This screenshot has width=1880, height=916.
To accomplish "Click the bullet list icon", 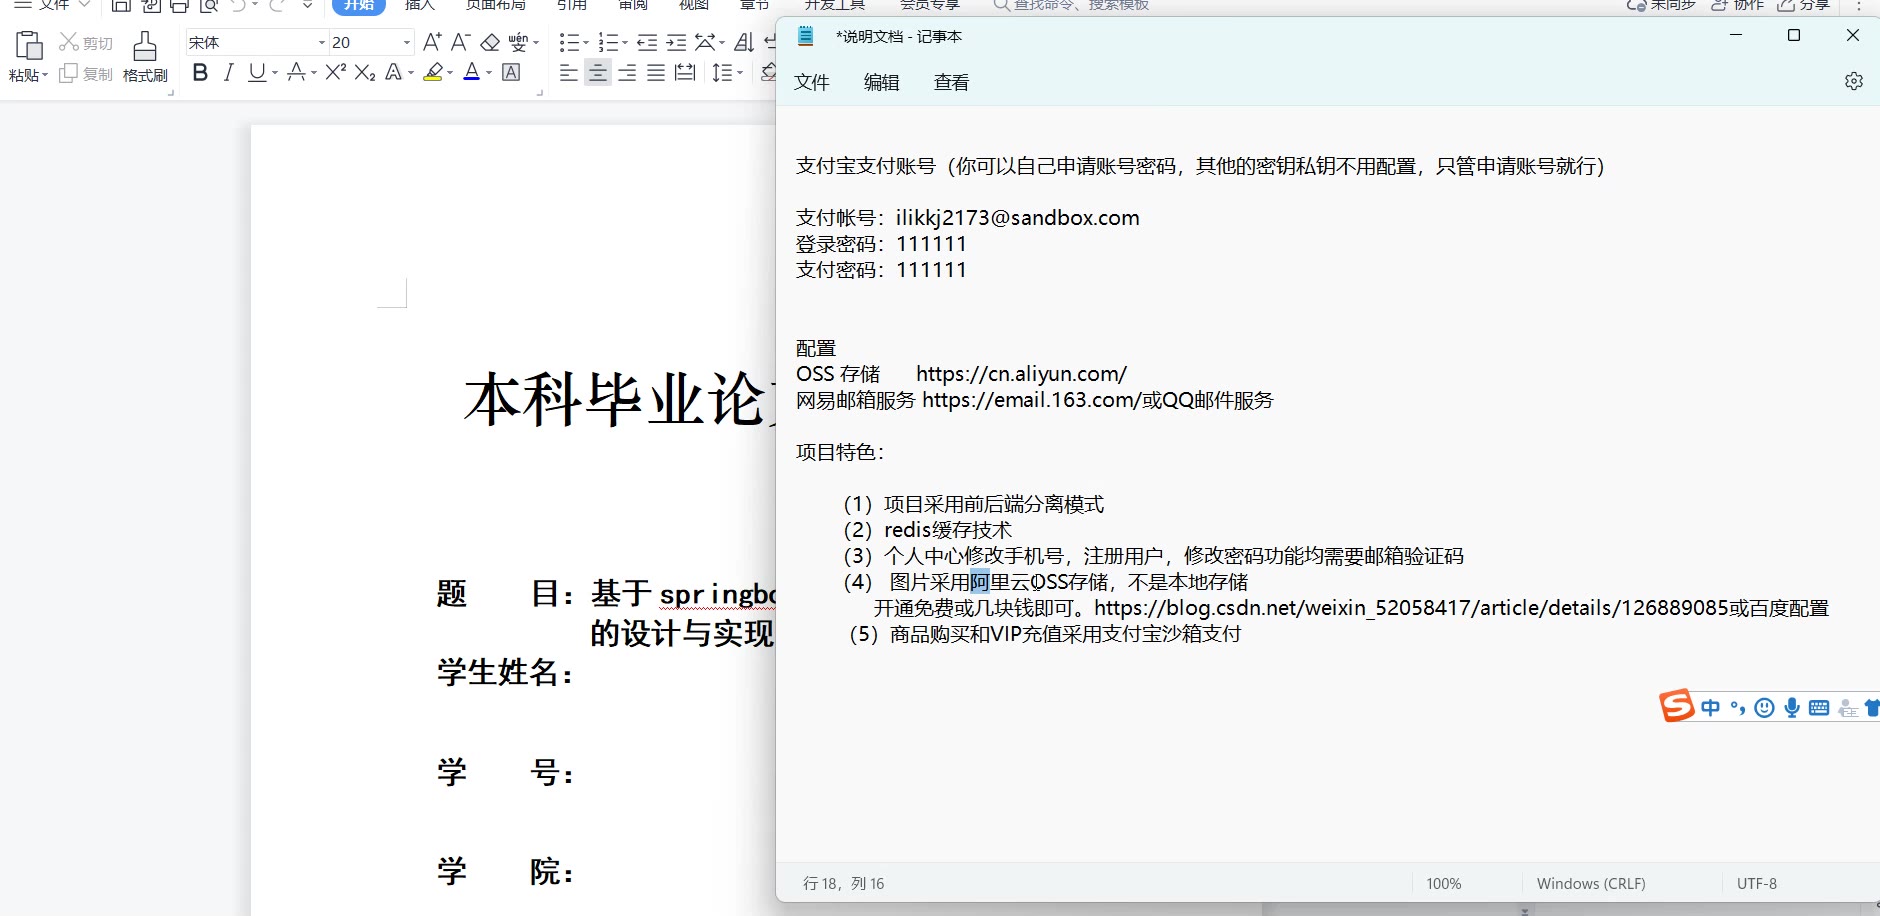I will click(568, 42).
